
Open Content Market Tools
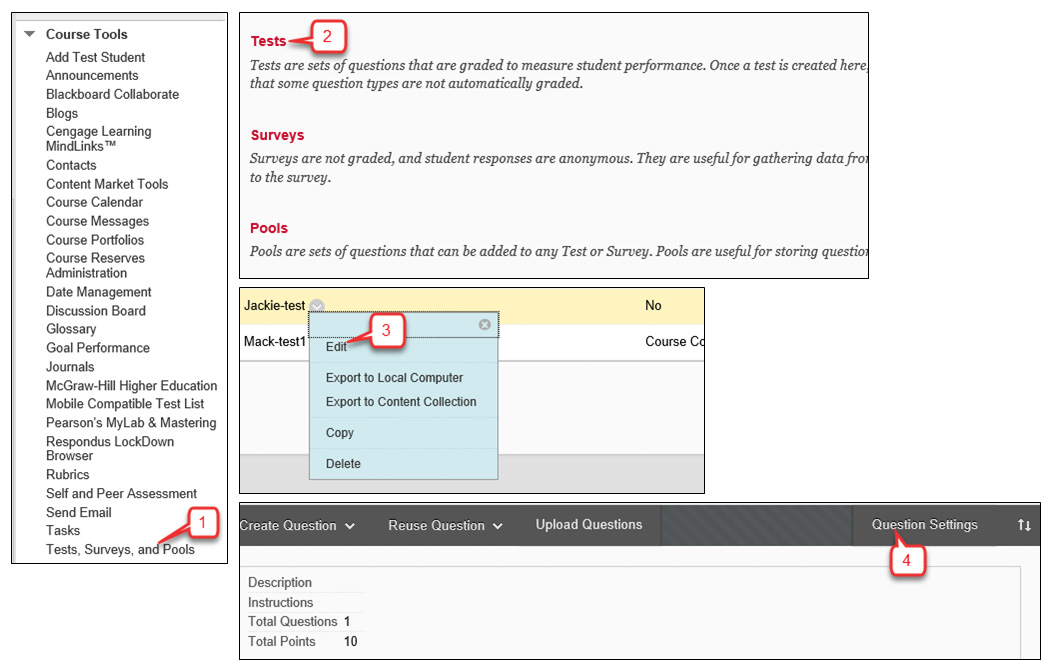[107, 184]
